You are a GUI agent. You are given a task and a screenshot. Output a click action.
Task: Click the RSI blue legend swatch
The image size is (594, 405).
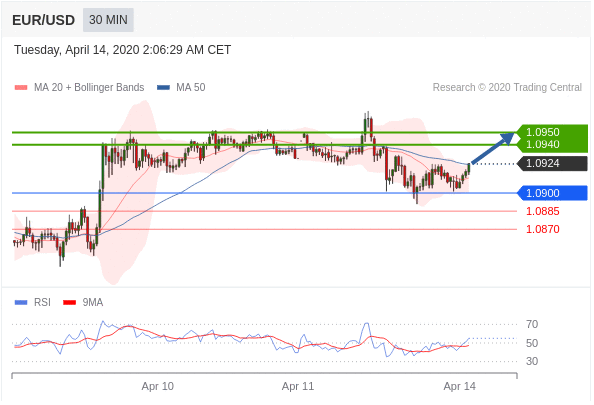tap(21, 302)
